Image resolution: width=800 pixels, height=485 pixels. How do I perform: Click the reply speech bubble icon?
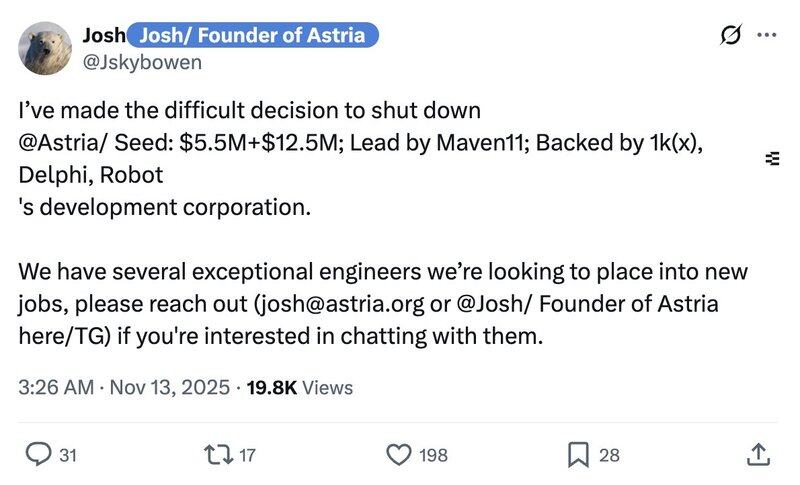click(x=37, y=455)
